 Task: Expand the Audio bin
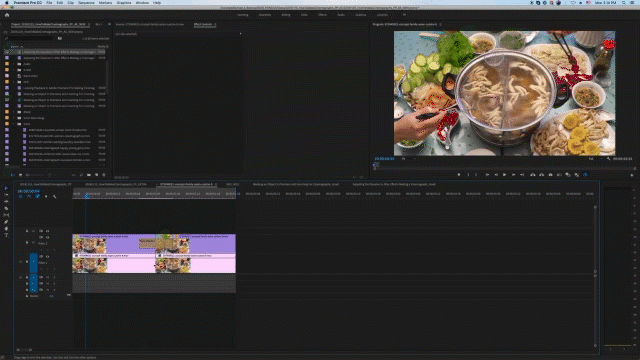coord(13,64)
